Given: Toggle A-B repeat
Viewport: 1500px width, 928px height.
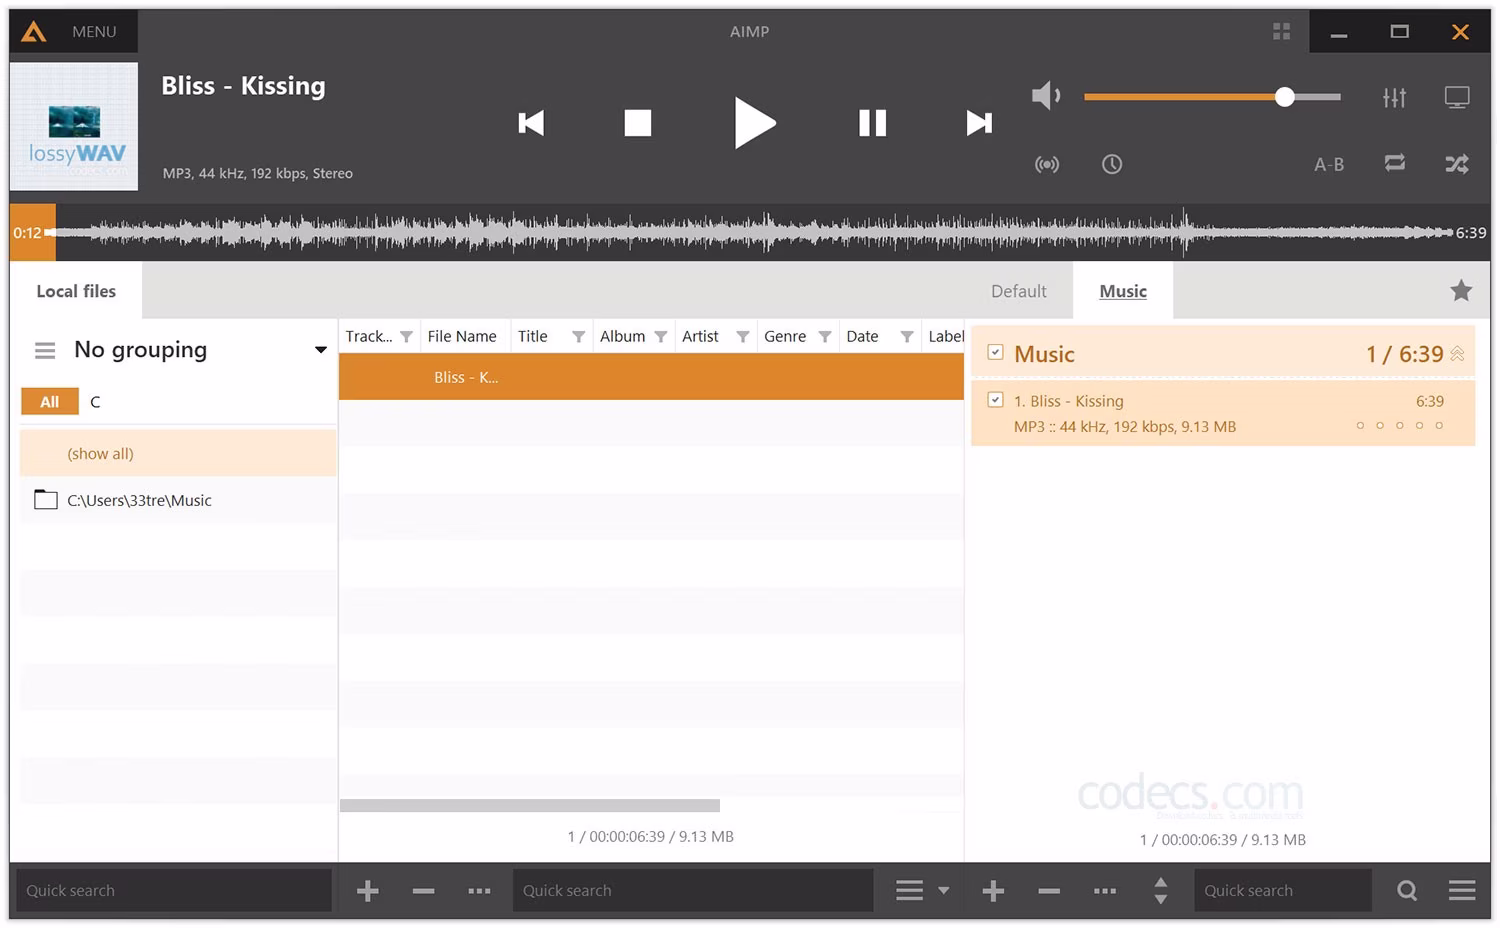Looking at the screenshot, I should tap(1329, 164).
